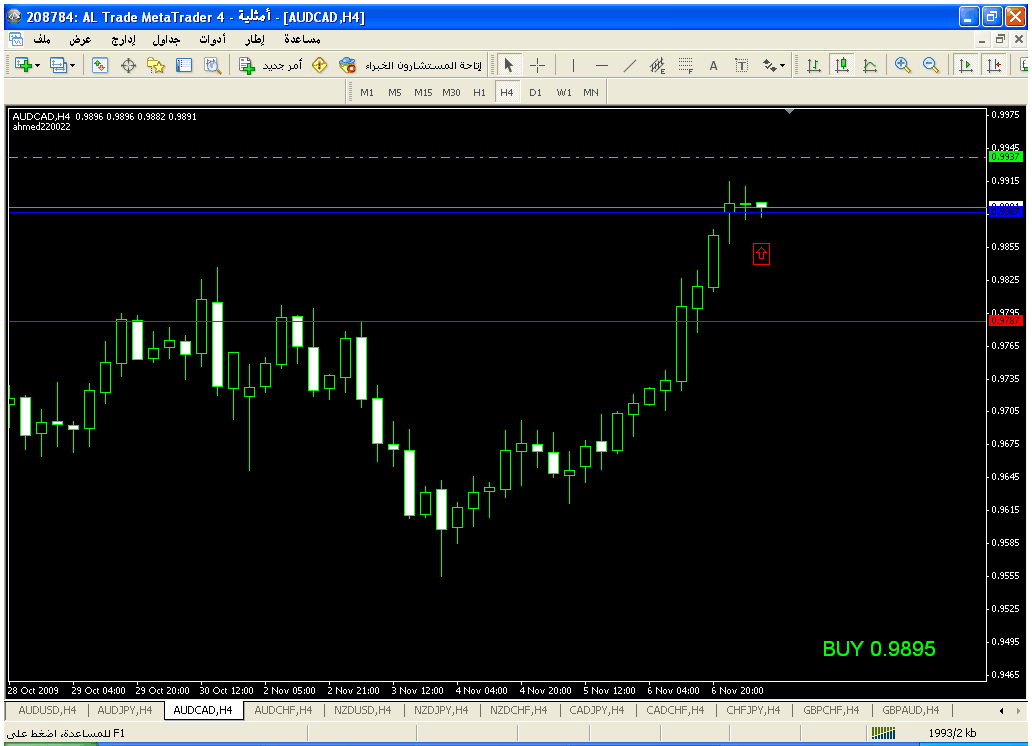Draw a vertical line tool
1032x746 pixels.
573,65
